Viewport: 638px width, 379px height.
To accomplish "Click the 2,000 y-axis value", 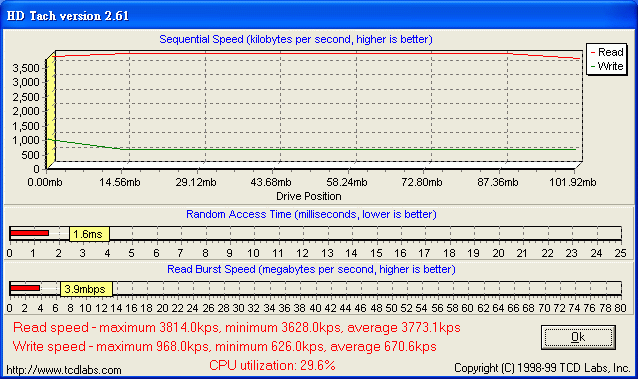I will coord(26,111).
